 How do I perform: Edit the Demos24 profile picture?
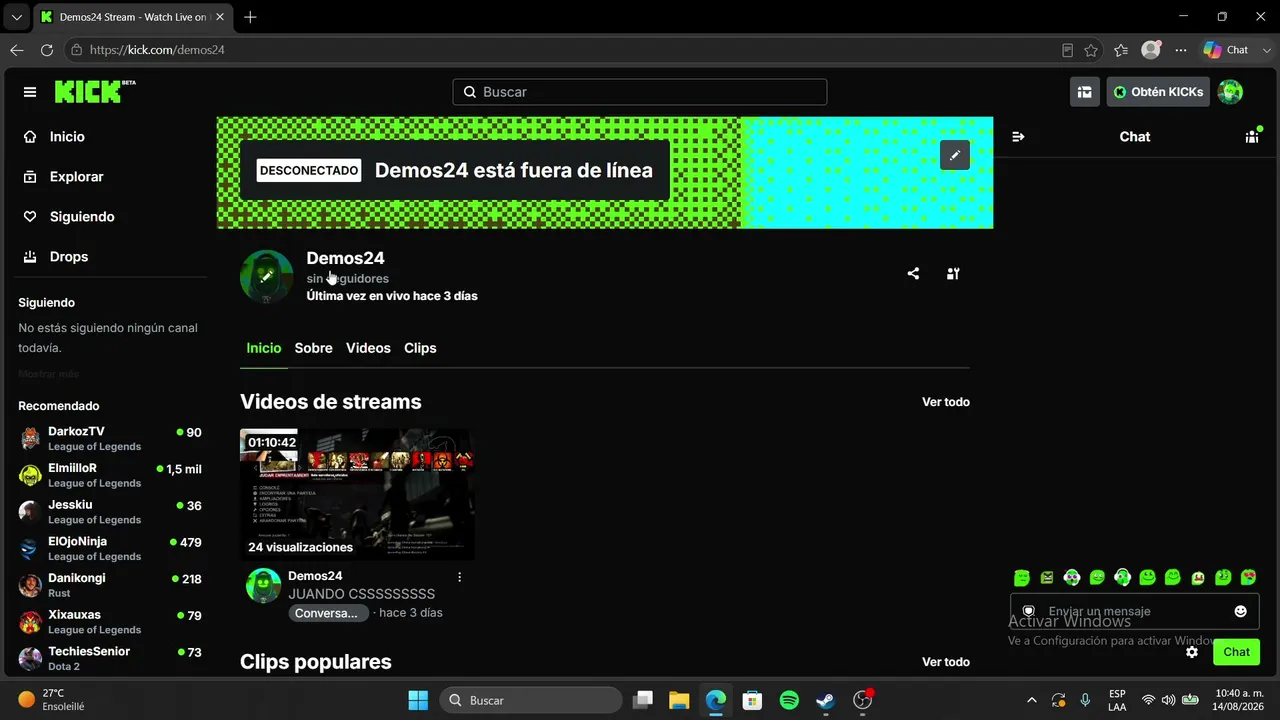point(267,276)
